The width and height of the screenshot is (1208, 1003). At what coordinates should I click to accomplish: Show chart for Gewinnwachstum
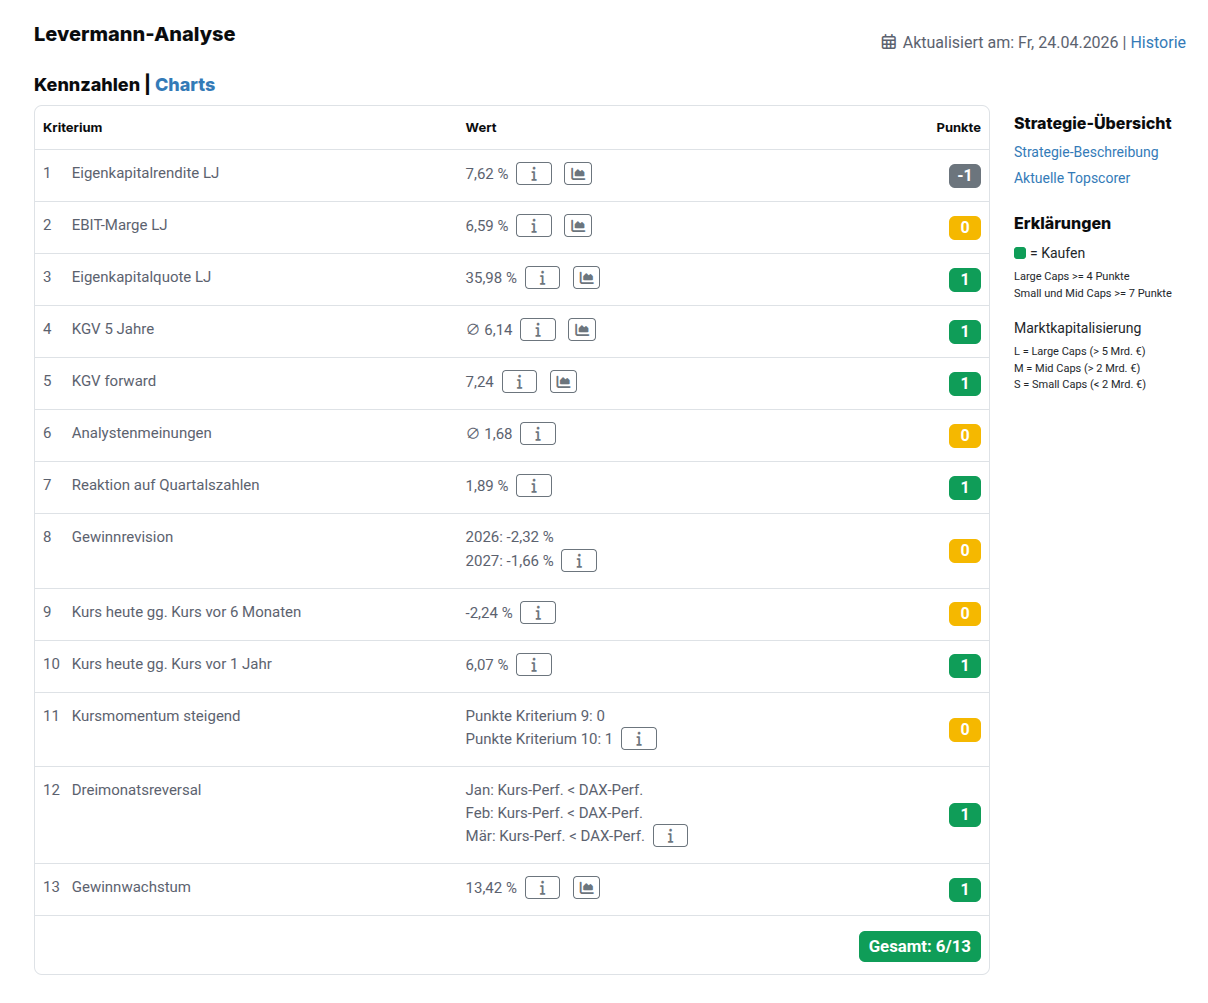[586, 888]
